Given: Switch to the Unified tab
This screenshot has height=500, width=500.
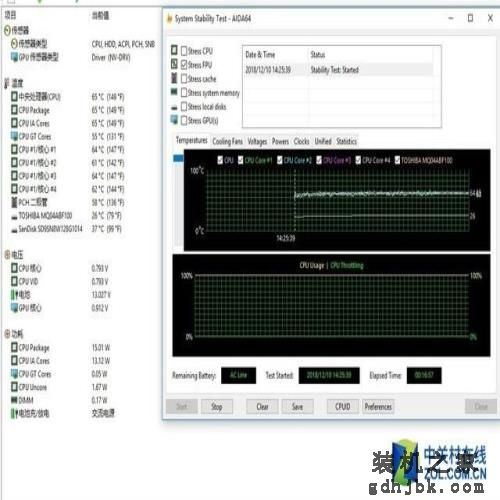Looking at the screenshot, I should pyautogui.click(x=323, y=142).
